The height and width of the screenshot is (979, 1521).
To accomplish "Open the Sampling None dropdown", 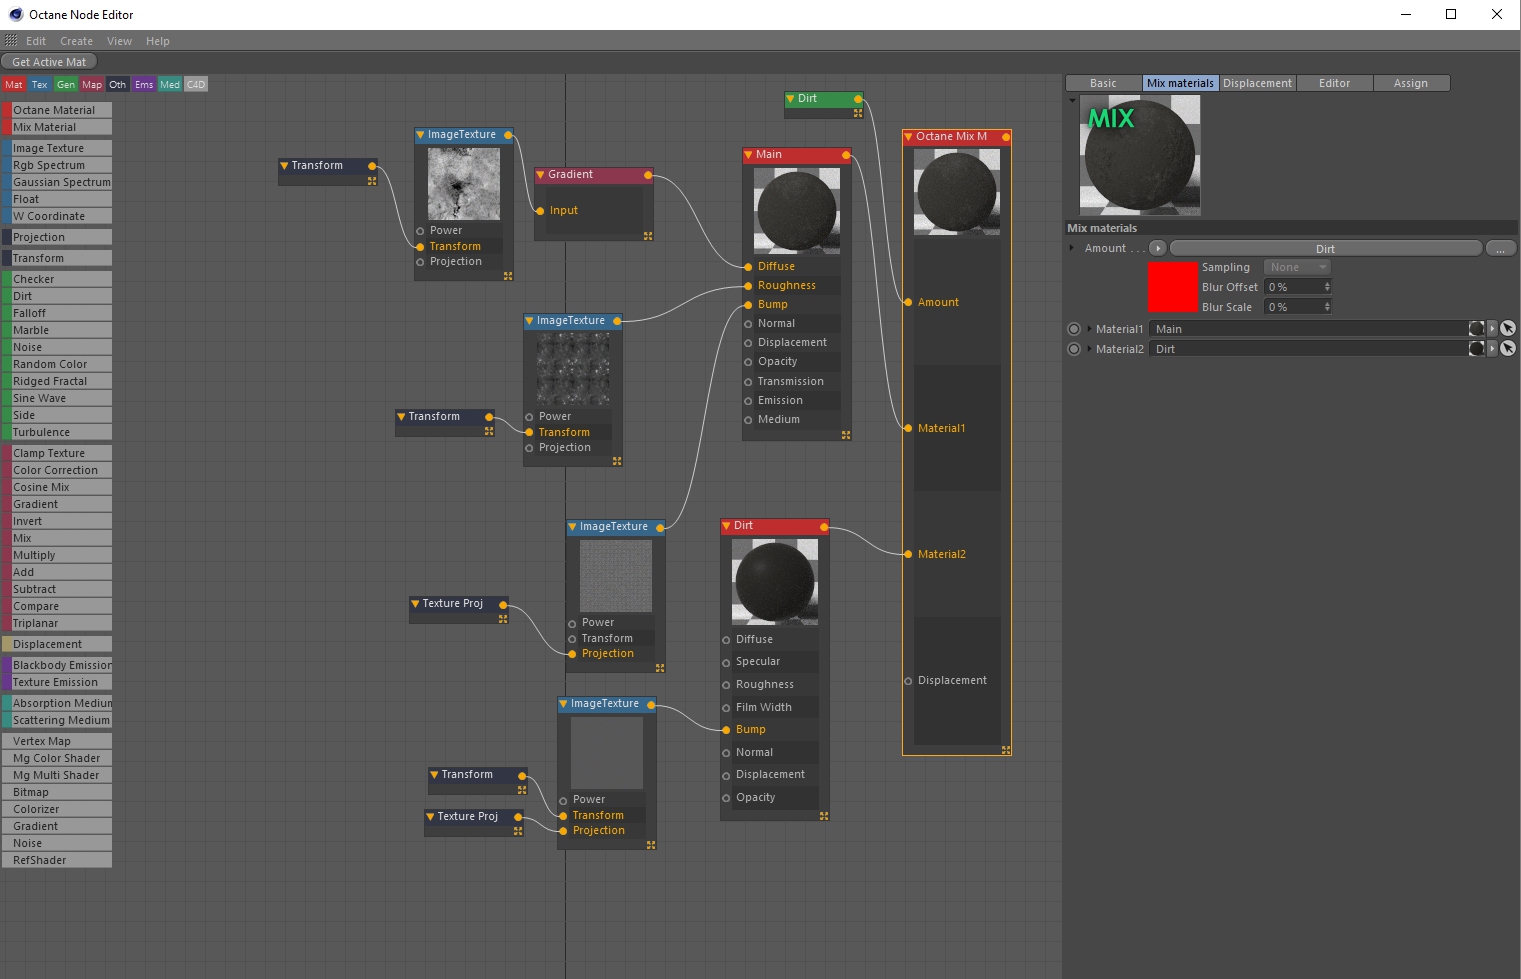I will [x=1297, y=267].
